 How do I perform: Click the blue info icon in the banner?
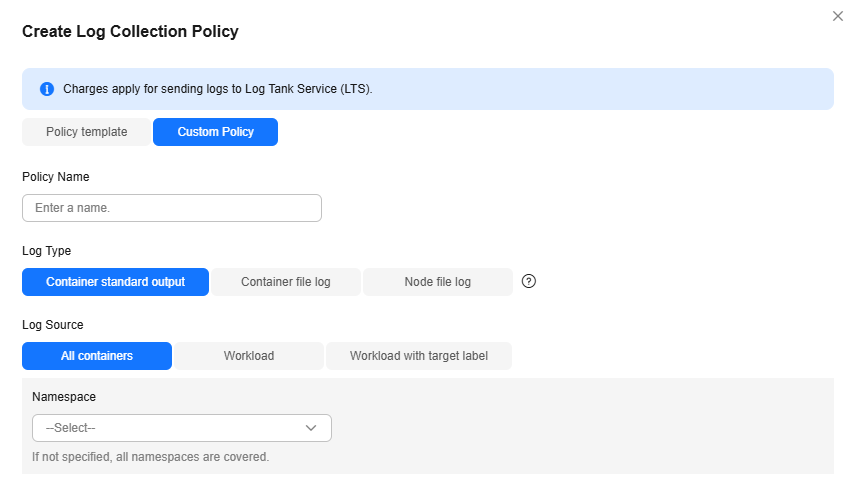click(x=47, y=89)
